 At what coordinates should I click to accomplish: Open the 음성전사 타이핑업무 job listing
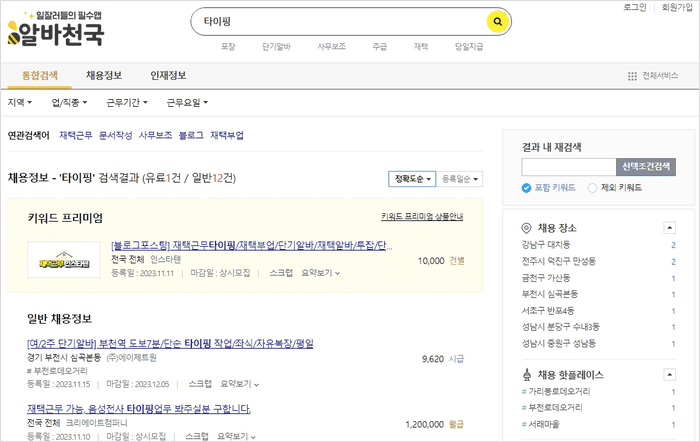(x=139, y=409)
